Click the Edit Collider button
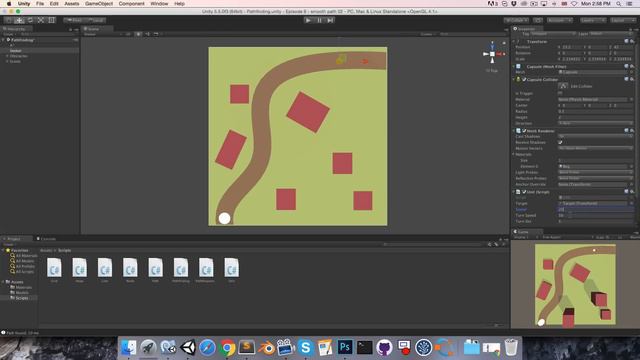Viewport: 640px width, 360px height. tap(563, 86)
